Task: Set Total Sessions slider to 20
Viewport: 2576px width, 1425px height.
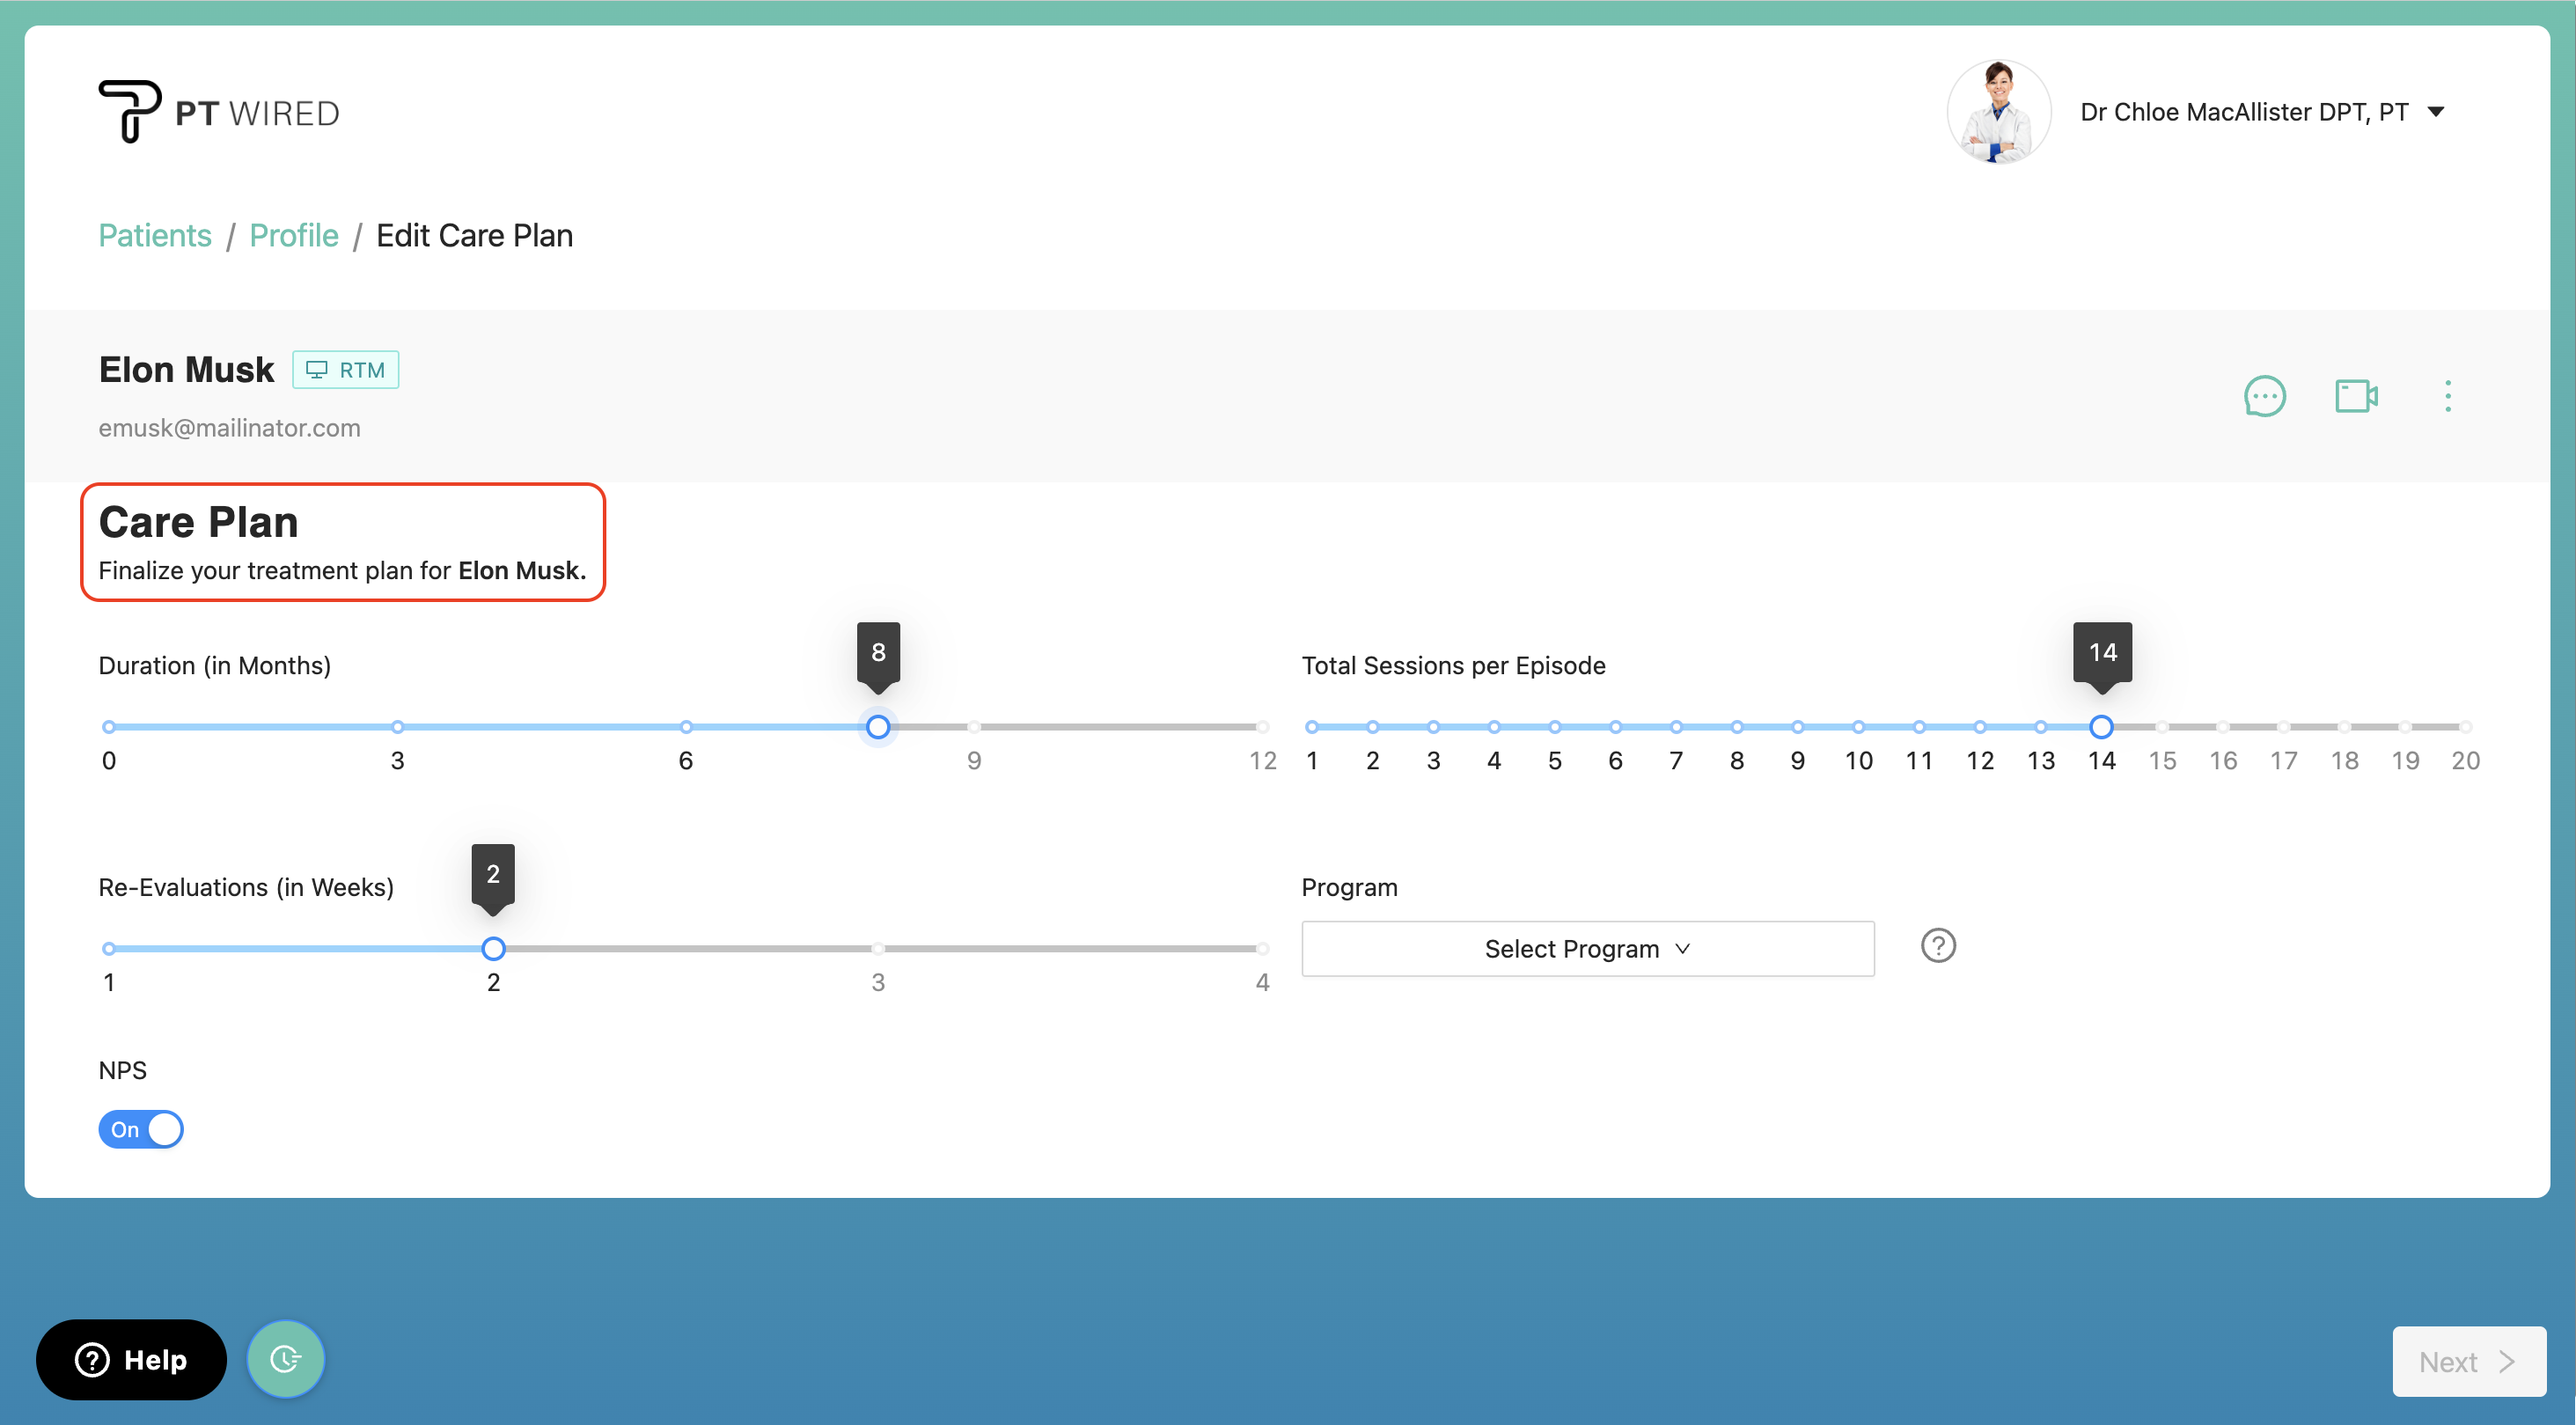Action: [2464, 727]
